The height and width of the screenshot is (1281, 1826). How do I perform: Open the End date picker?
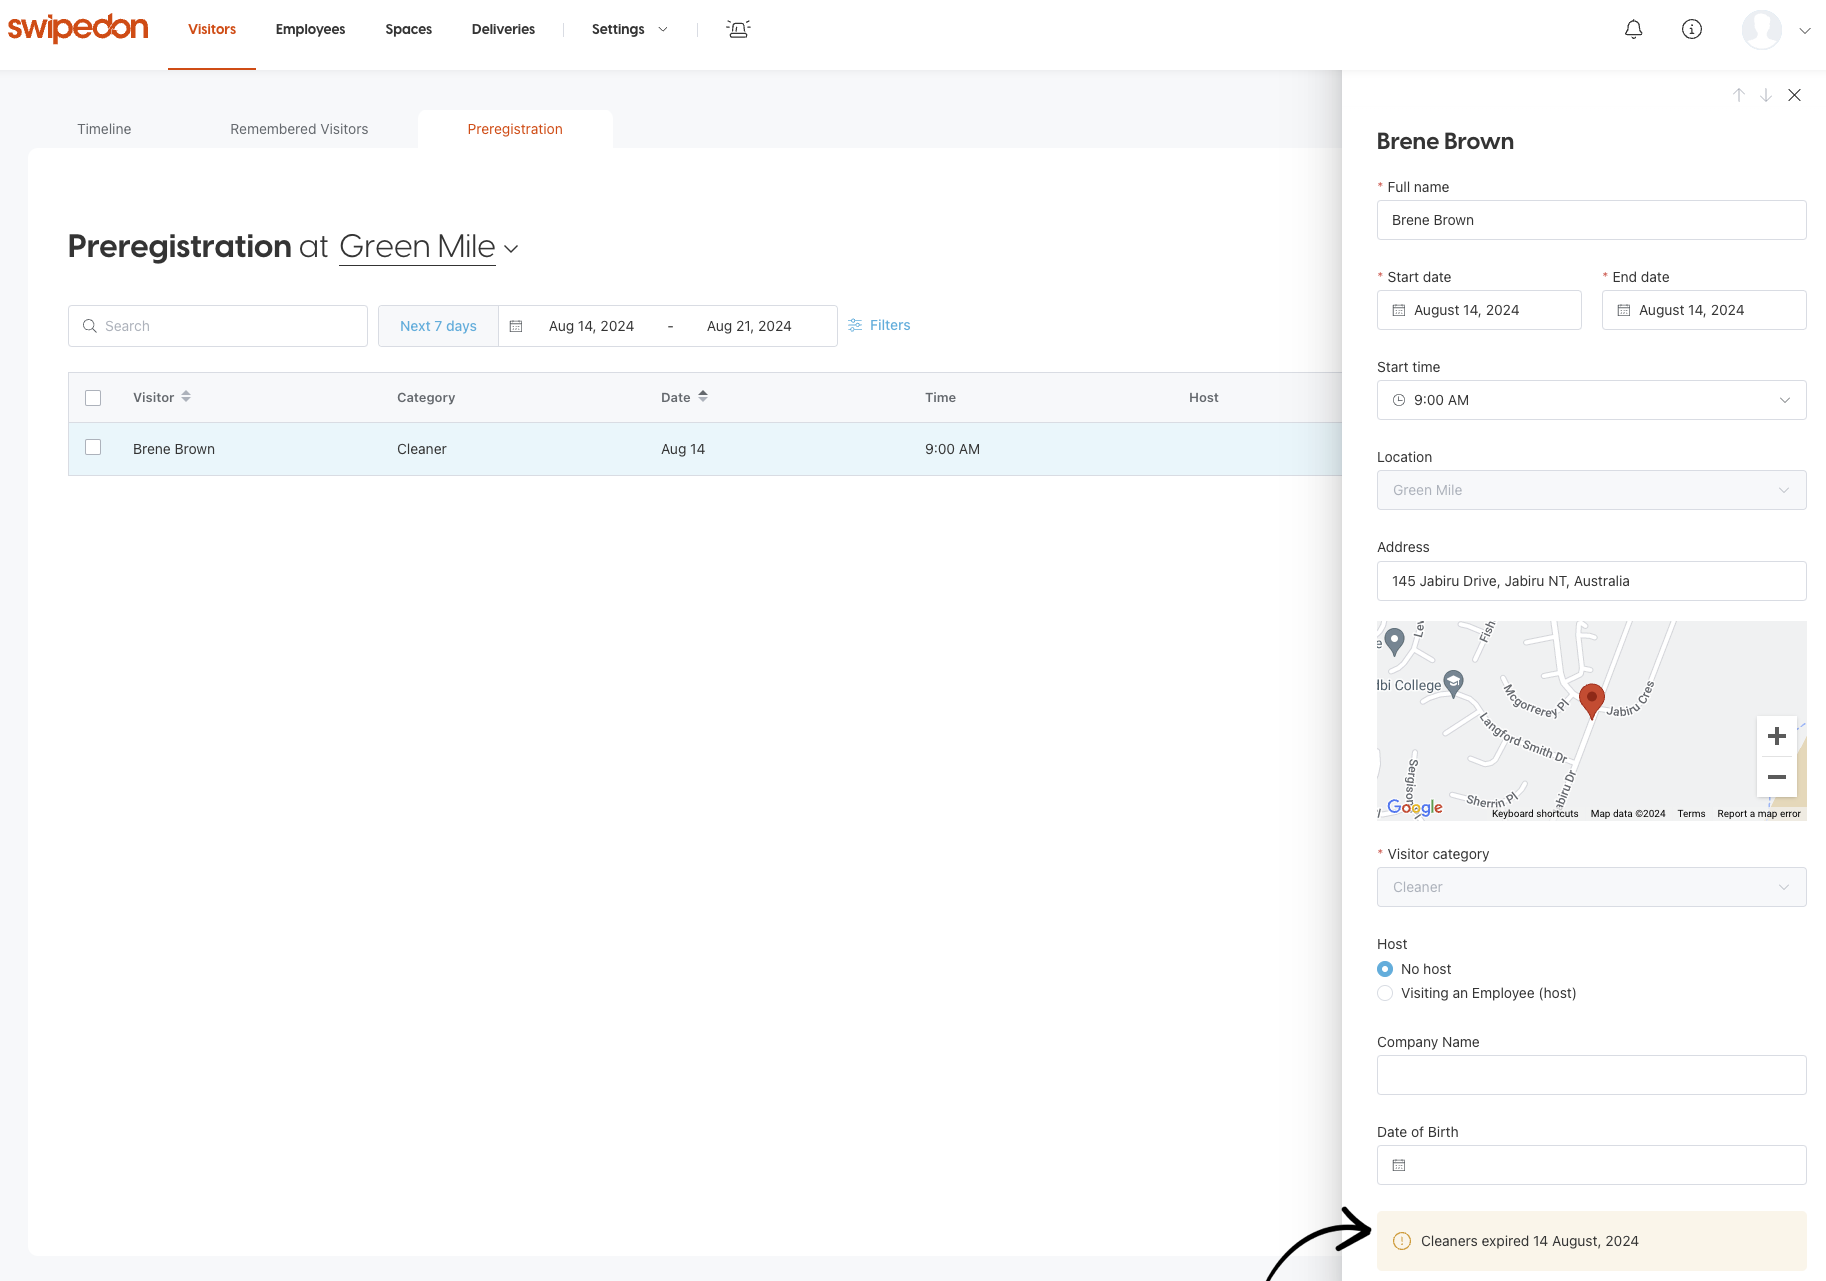[1704, 310]
